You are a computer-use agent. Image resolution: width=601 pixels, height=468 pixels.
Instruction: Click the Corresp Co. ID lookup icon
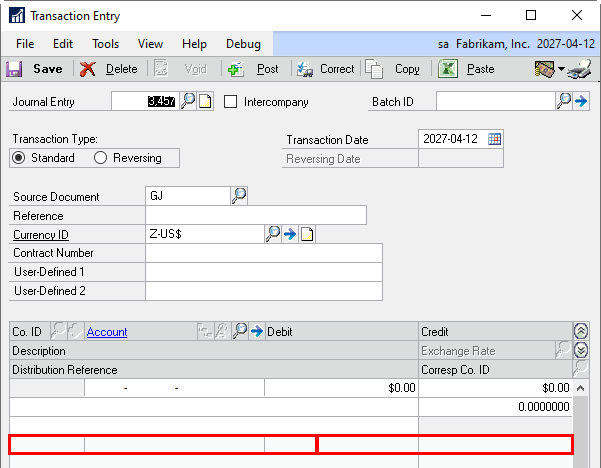580,368
